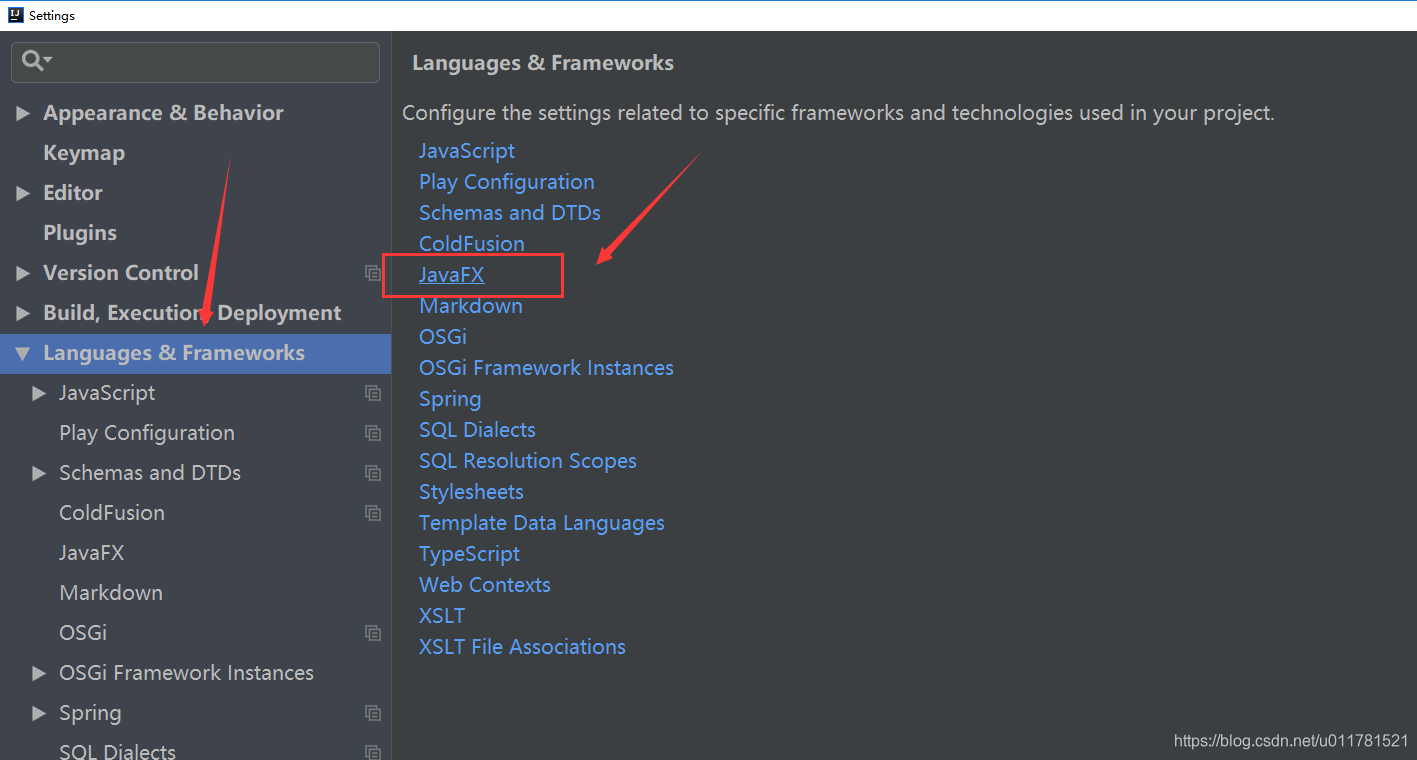Screen dimensions: 1417x760
Task: Focus the settings search input field
Action: 195,62
